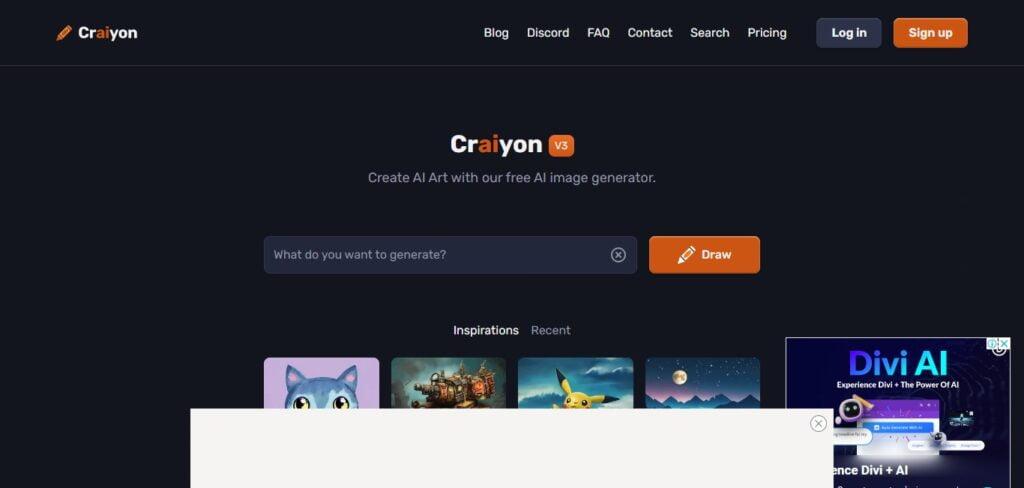
Task: Click the Craiyon pencil logo icon
Action: point(64,33)
